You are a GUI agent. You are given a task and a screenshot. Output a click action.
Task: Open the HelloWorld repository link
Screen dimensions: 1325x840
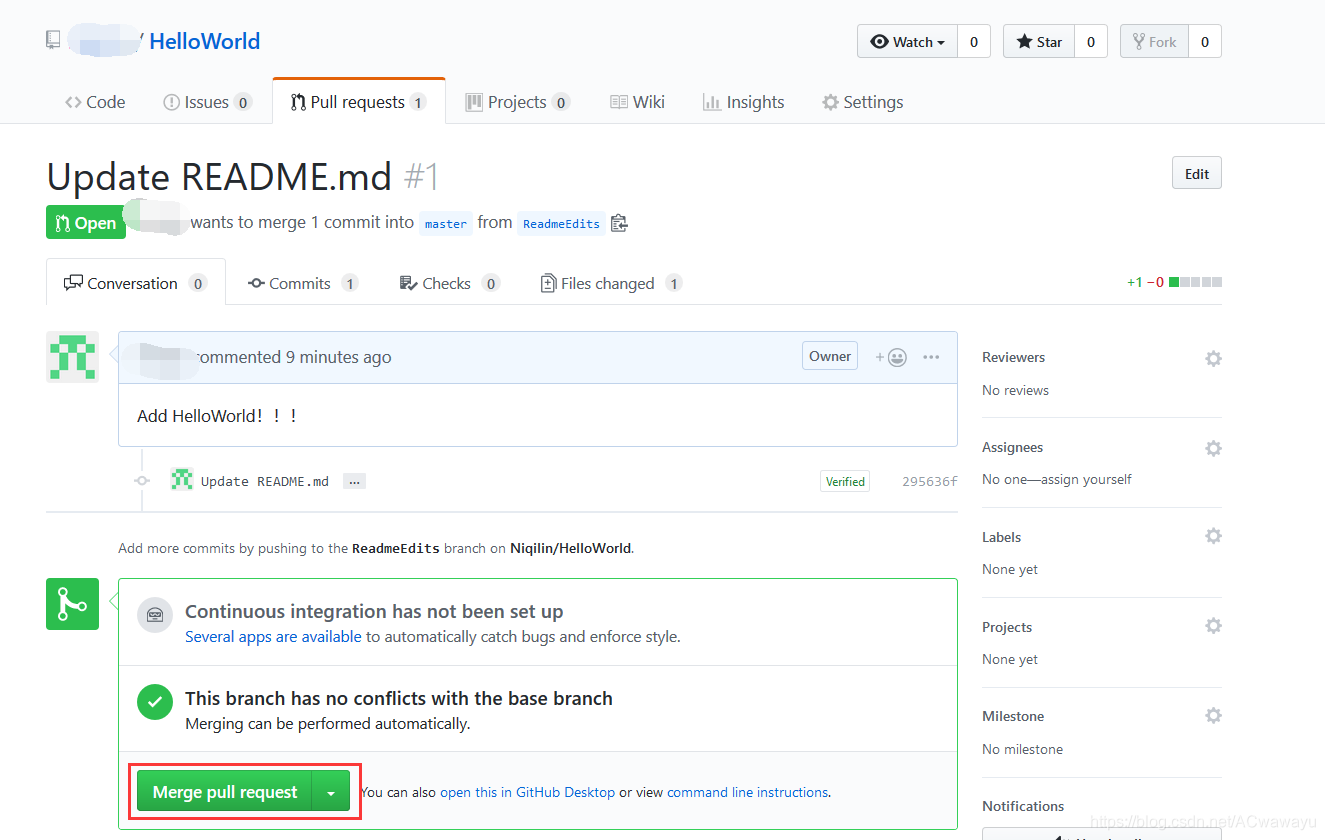tap(204, 41)
